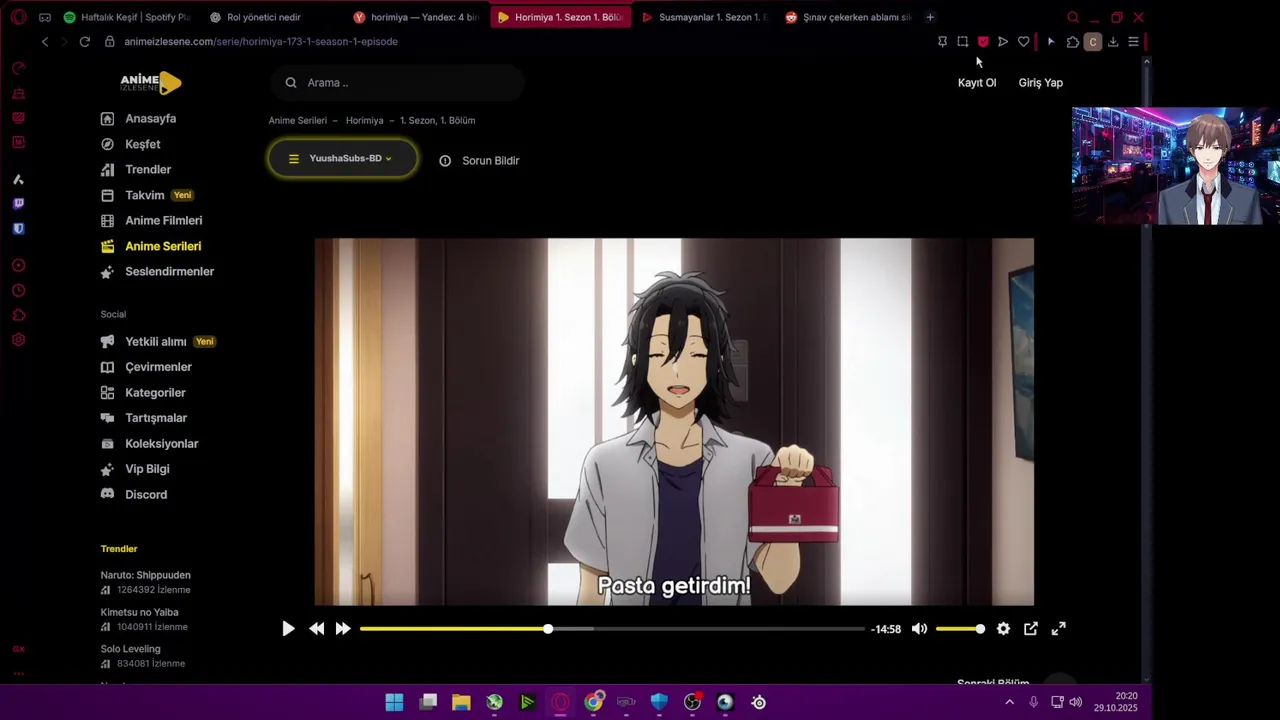1280x720 pixels.
Task: Skip backward using the rewind icon
Action: 316,629
